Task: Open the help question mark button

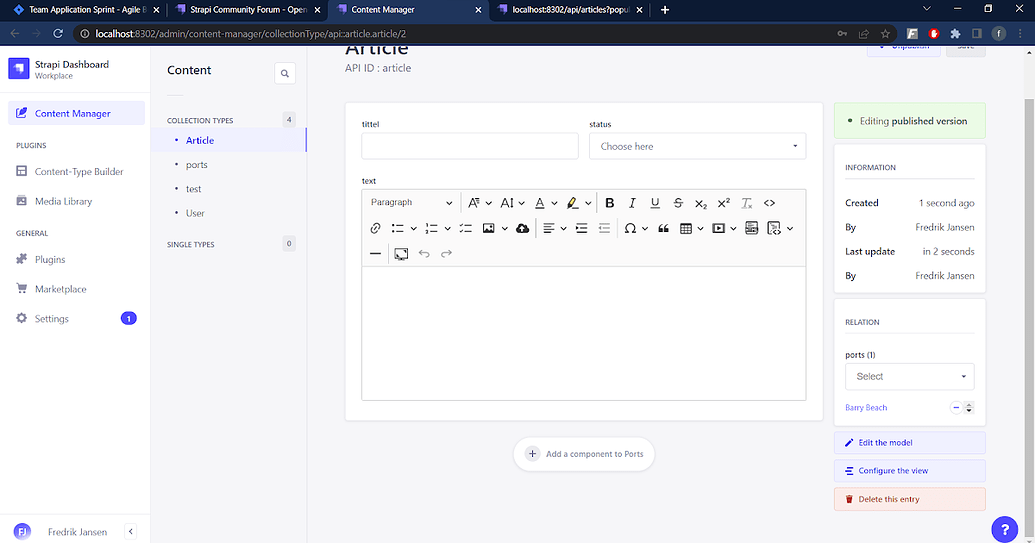Action: pyautogui.click(x=1004, y=529)
